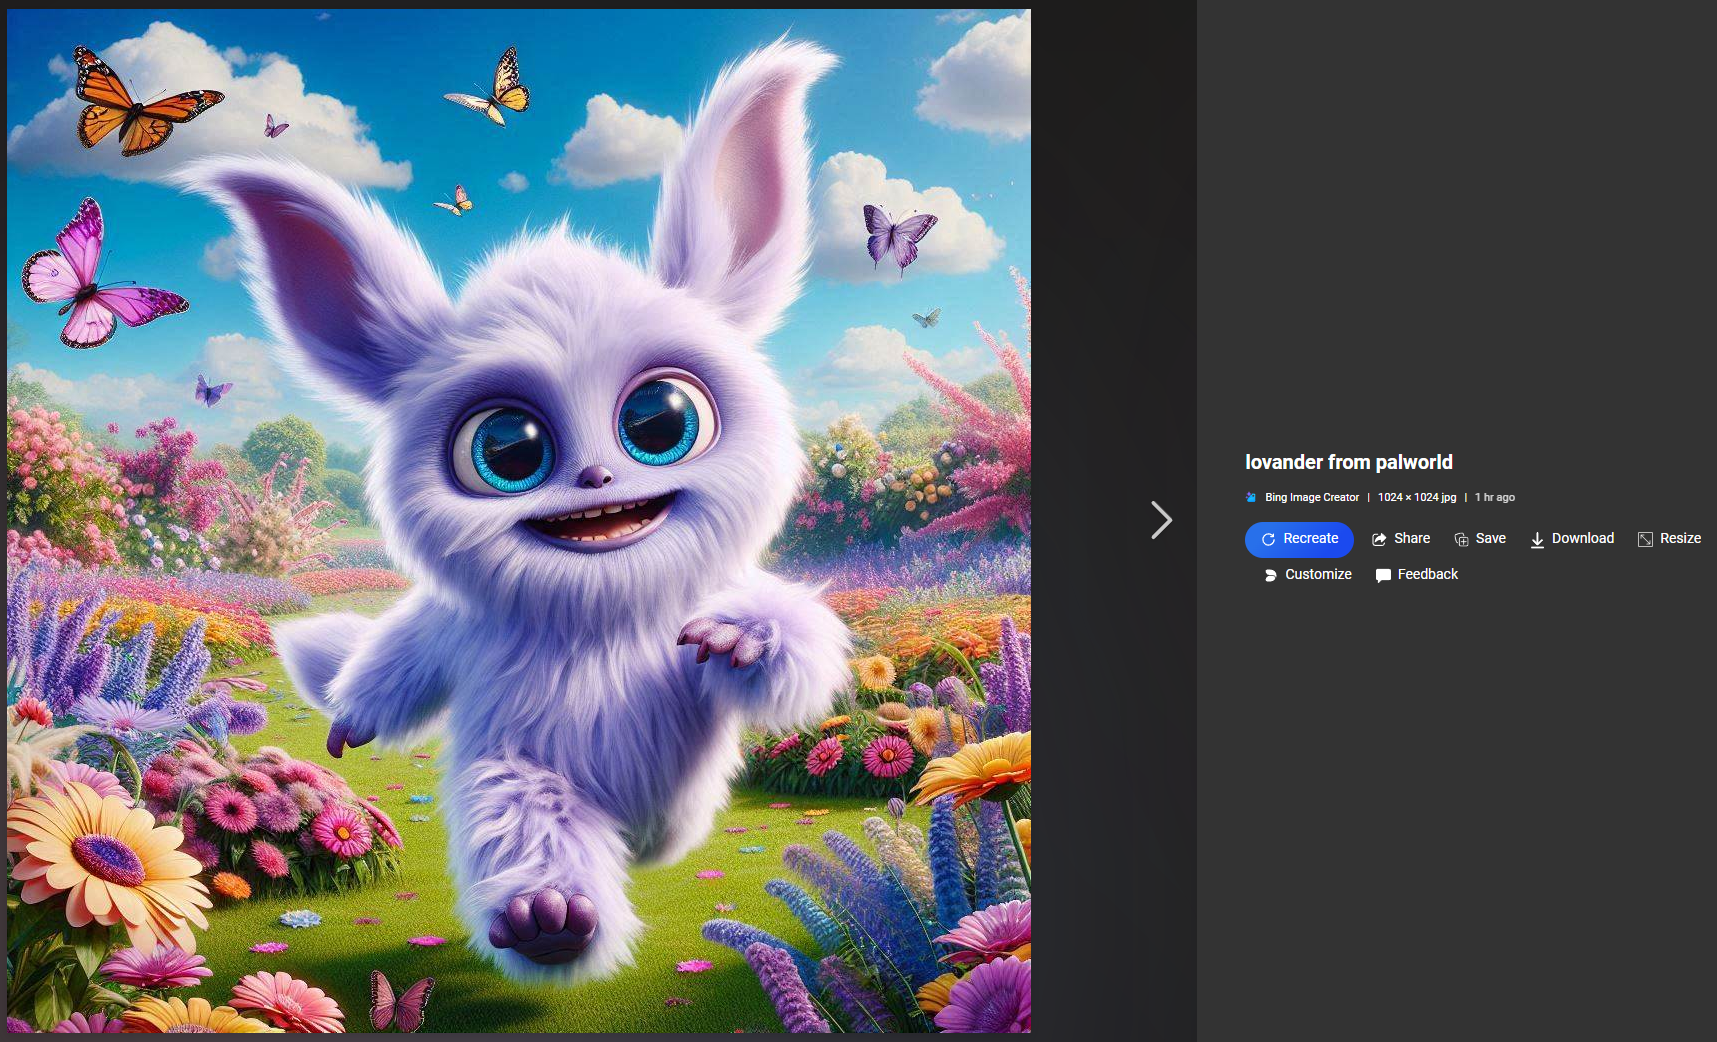This screenshot has height=1042, width=1717.
Task: Download the lovander image
Action: click(x=1572, y=539)
